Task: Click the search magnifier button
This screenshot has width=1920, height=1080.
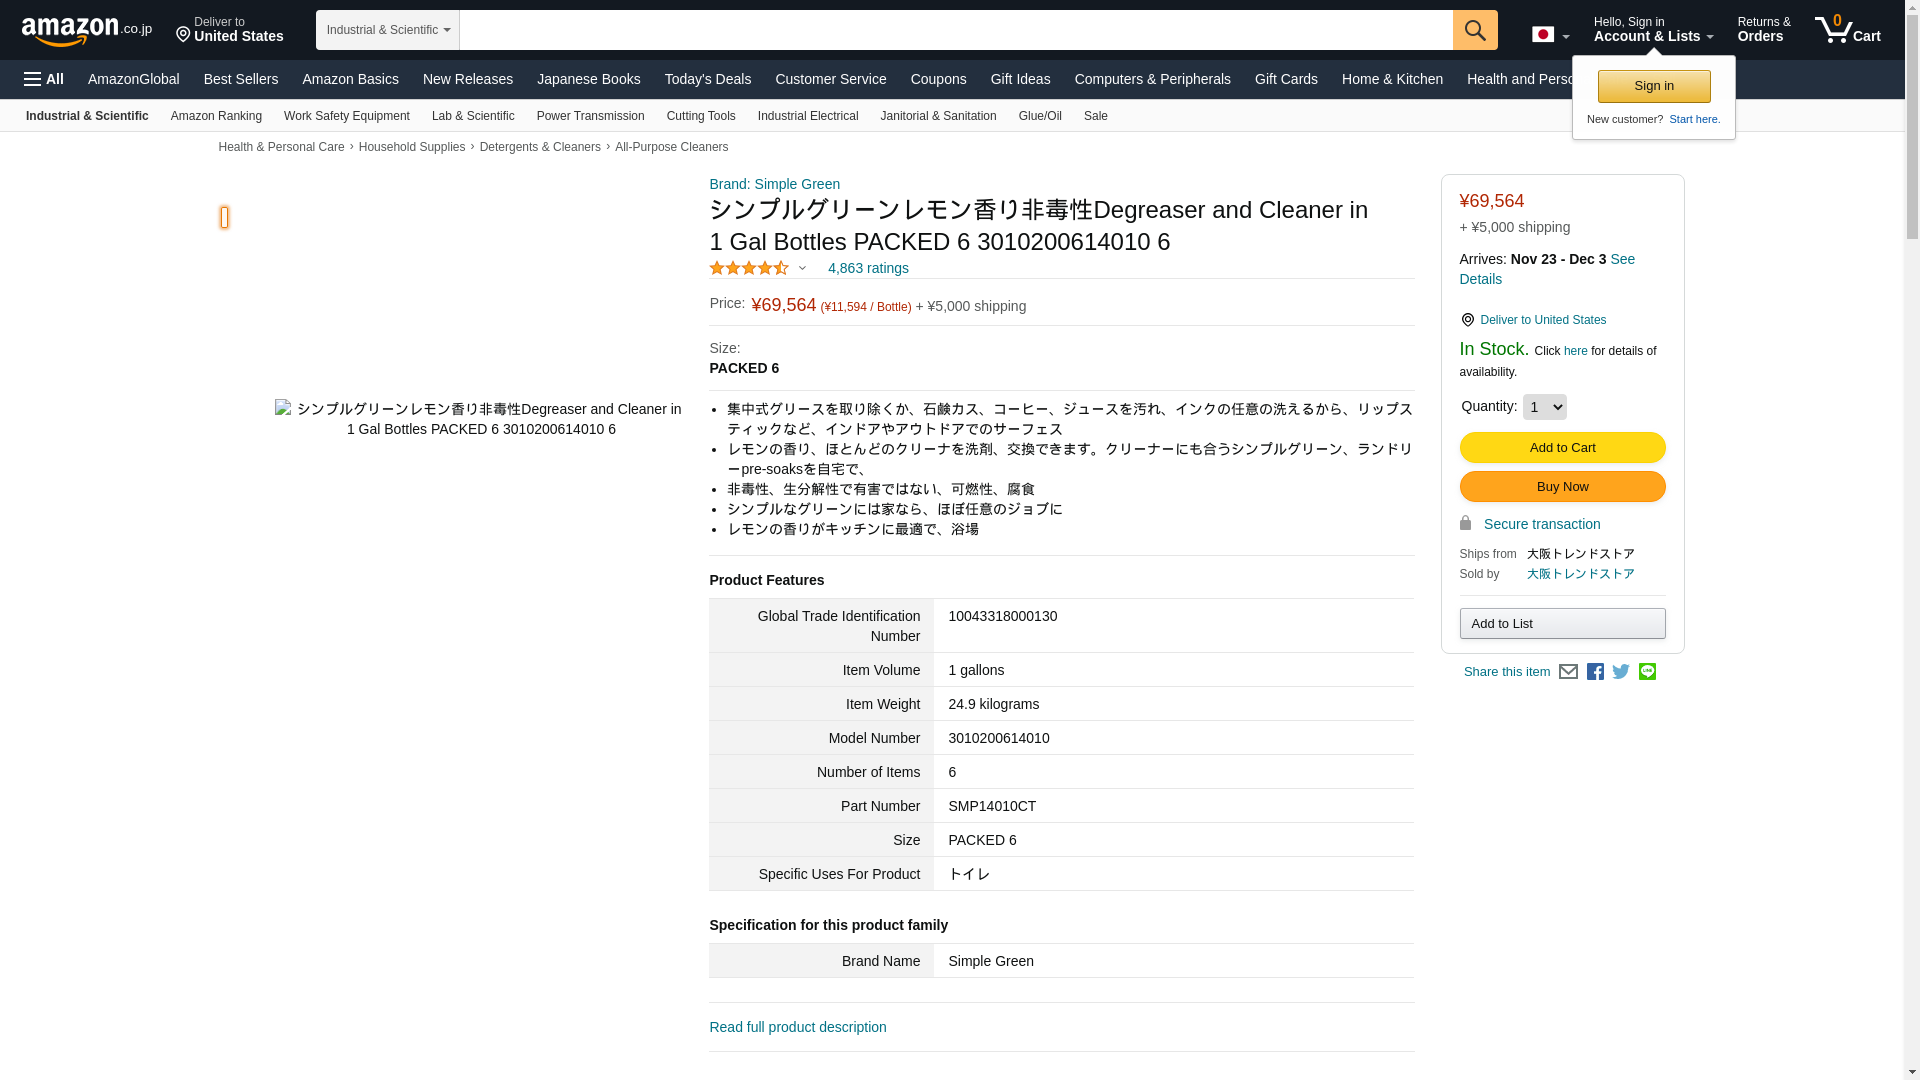Action: coord(1474,30)
